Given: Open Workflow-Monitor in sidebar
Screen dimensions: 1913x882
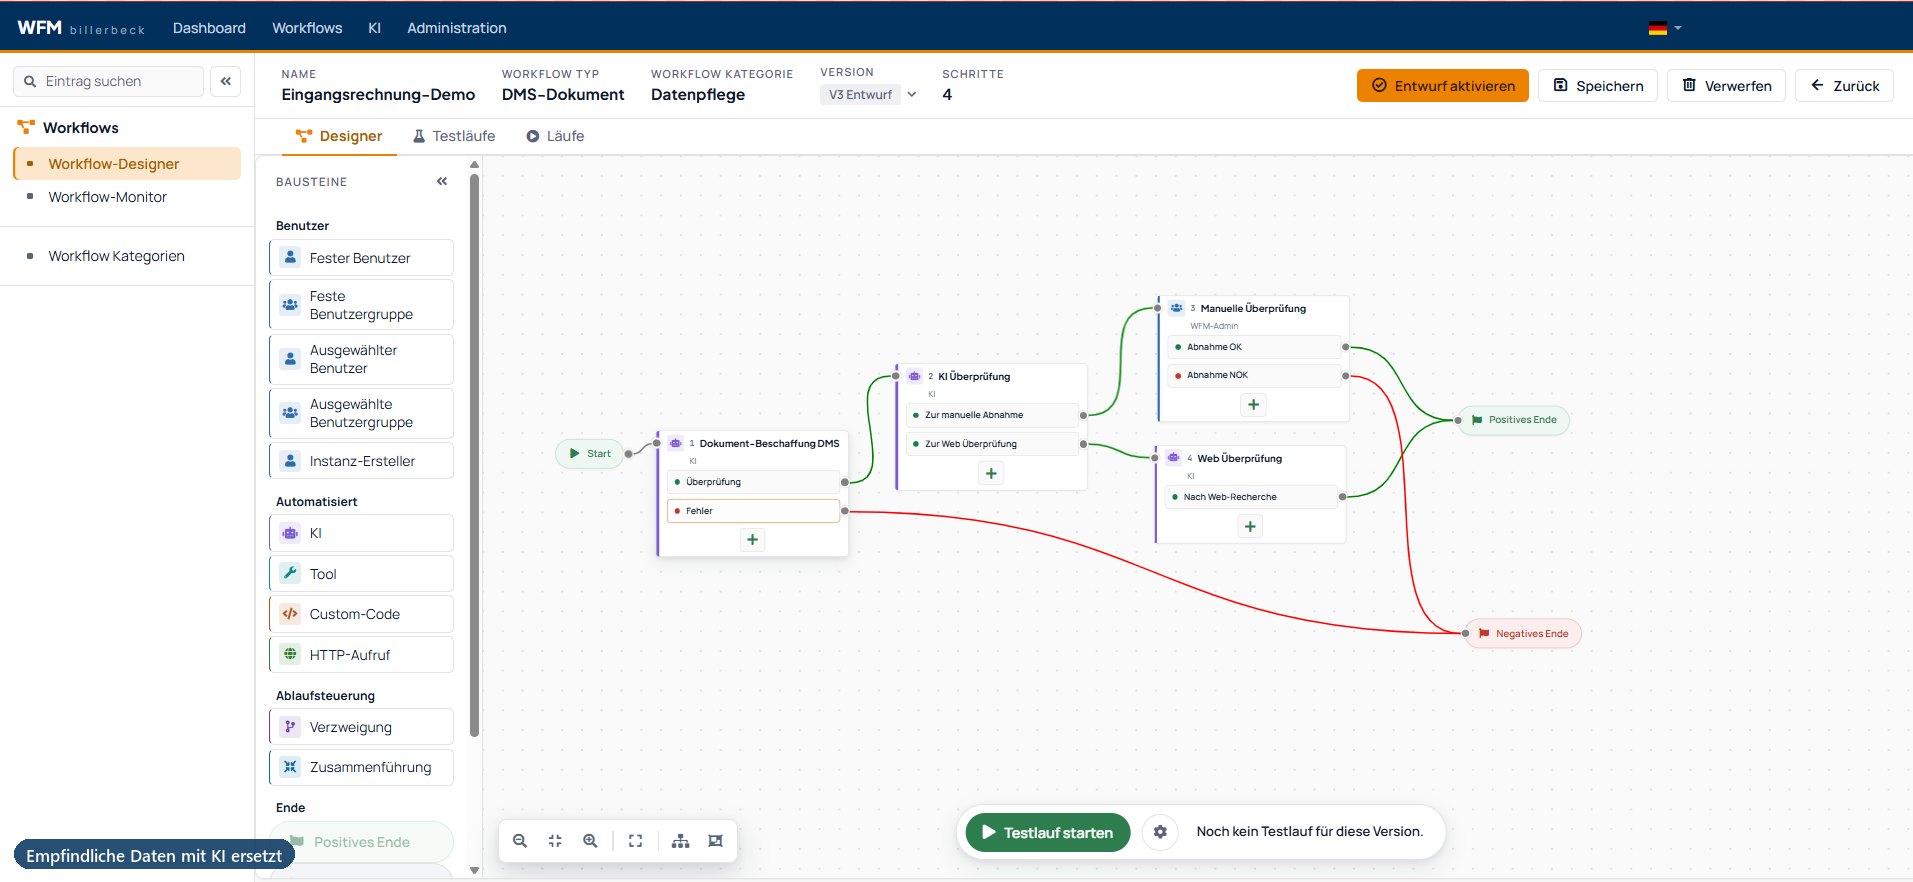Looking at the screenshot, I should (108, 197).
